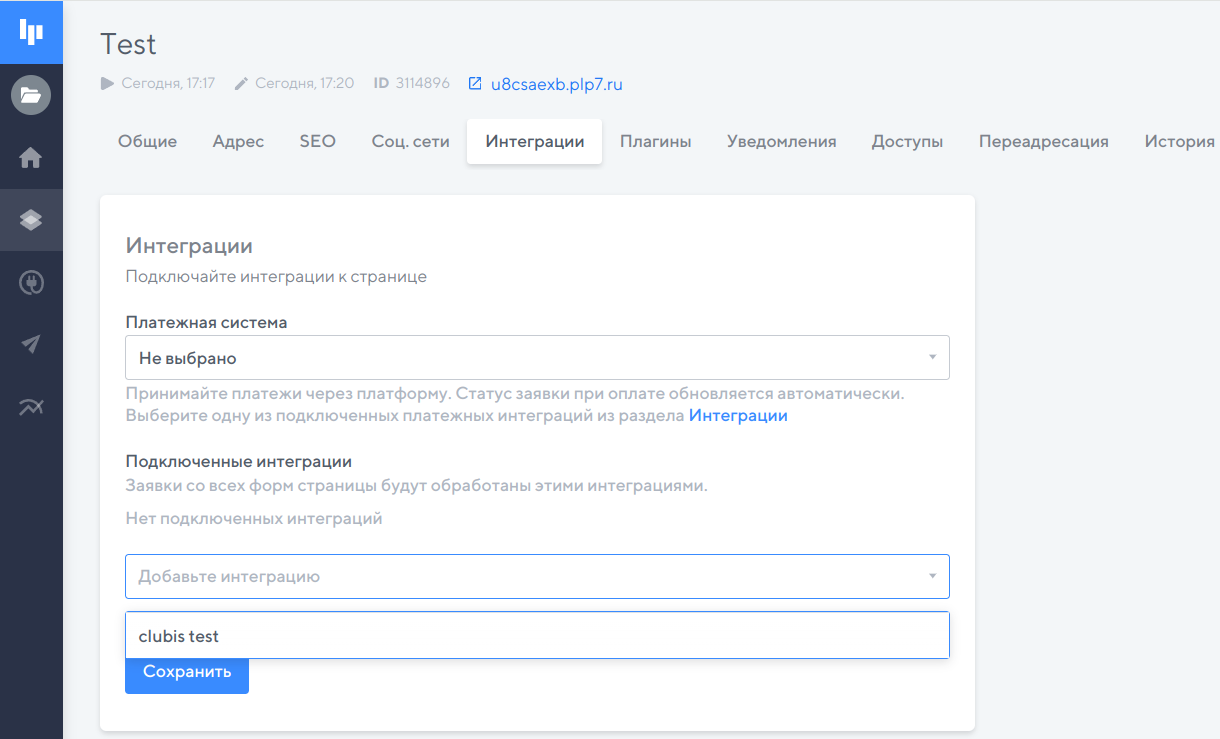Open the Платежная система dropdown
Image resolution: width=1220 pixels, height=739 pixels.
tap(537, 357)
